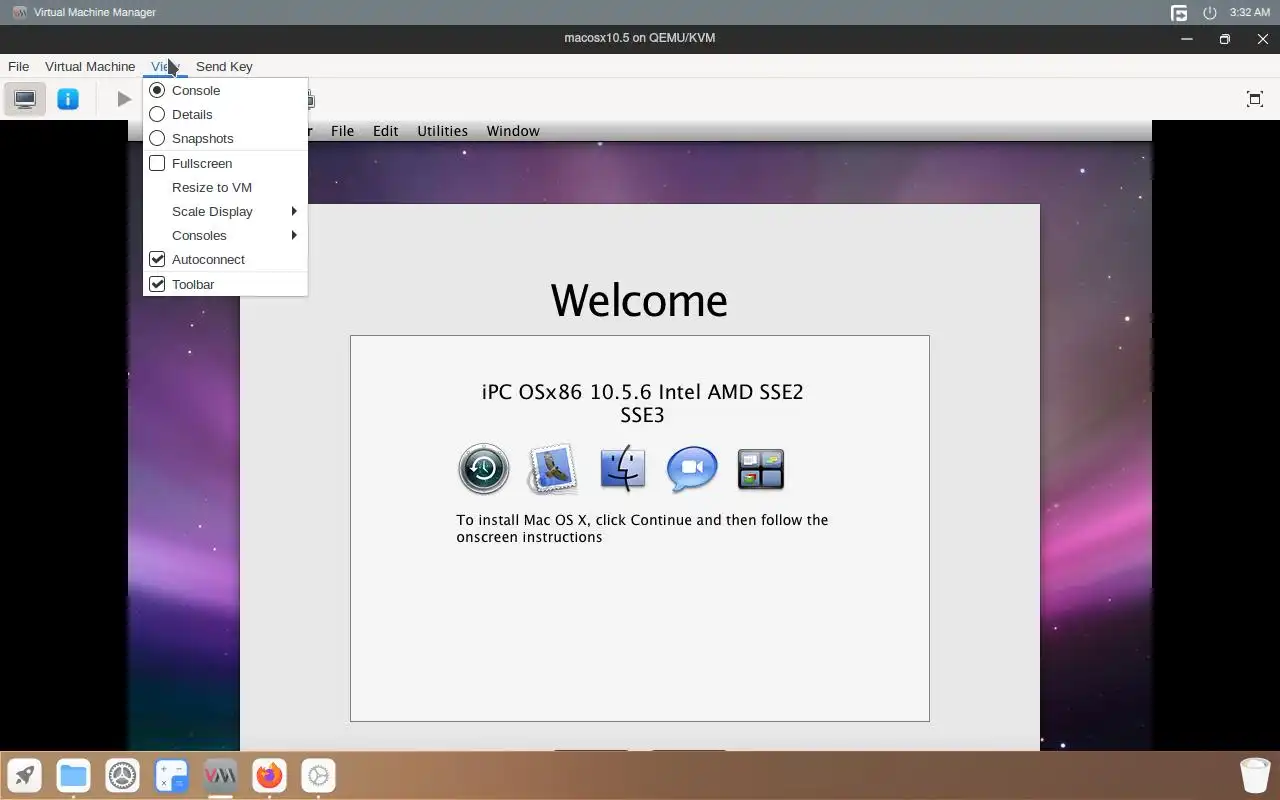Select the Details radio option
This screenshot has height=800, width=1280.
click(225, 114)
